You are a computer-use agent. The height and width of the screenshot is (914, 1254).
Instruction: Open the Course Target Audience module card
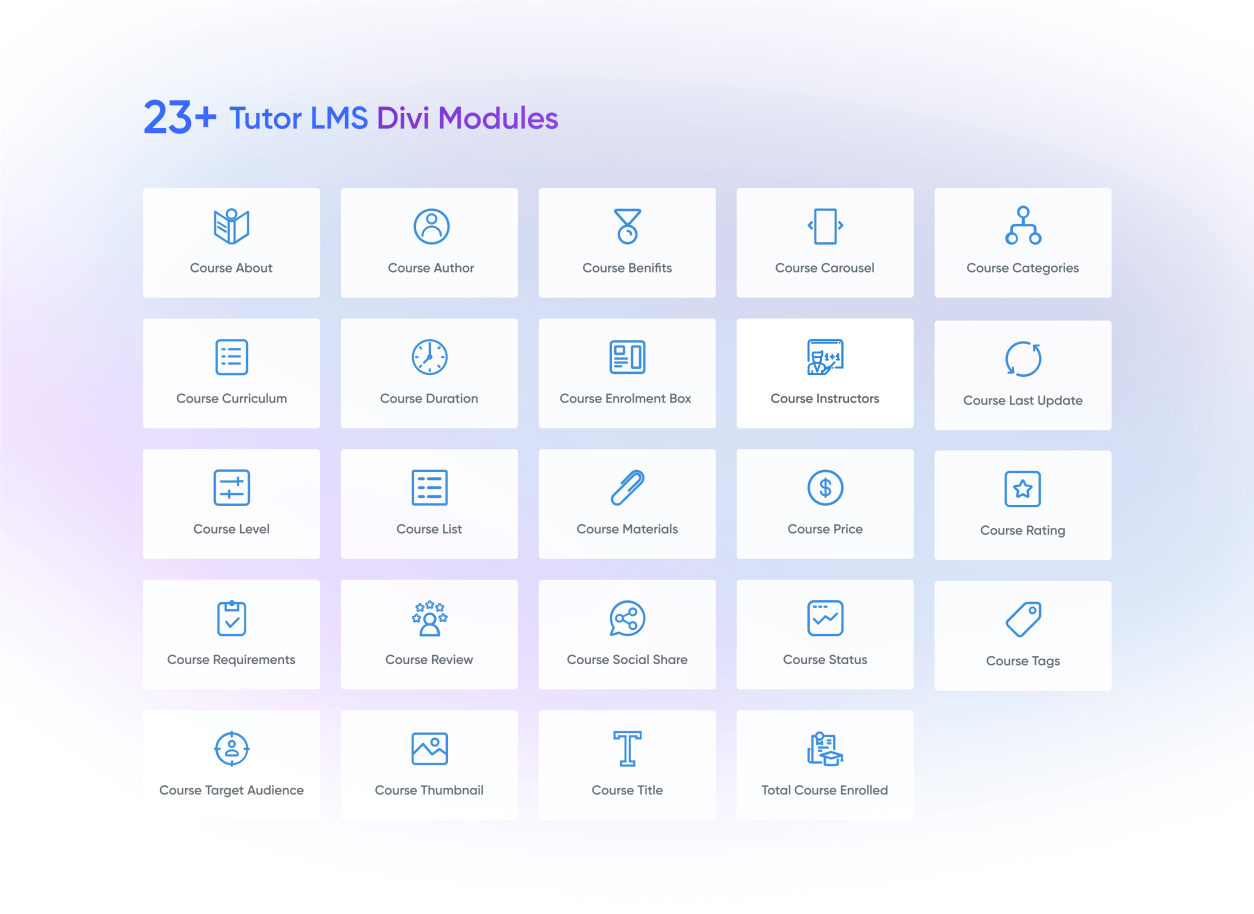(x=231, y=765)
